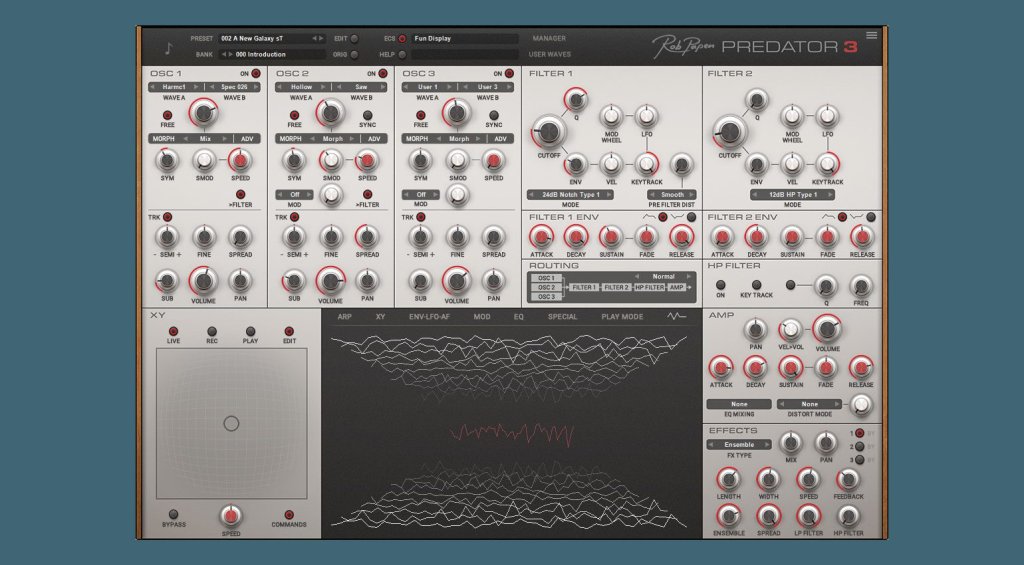Click the Filter 1 Cutoff knob

point(549,131)
